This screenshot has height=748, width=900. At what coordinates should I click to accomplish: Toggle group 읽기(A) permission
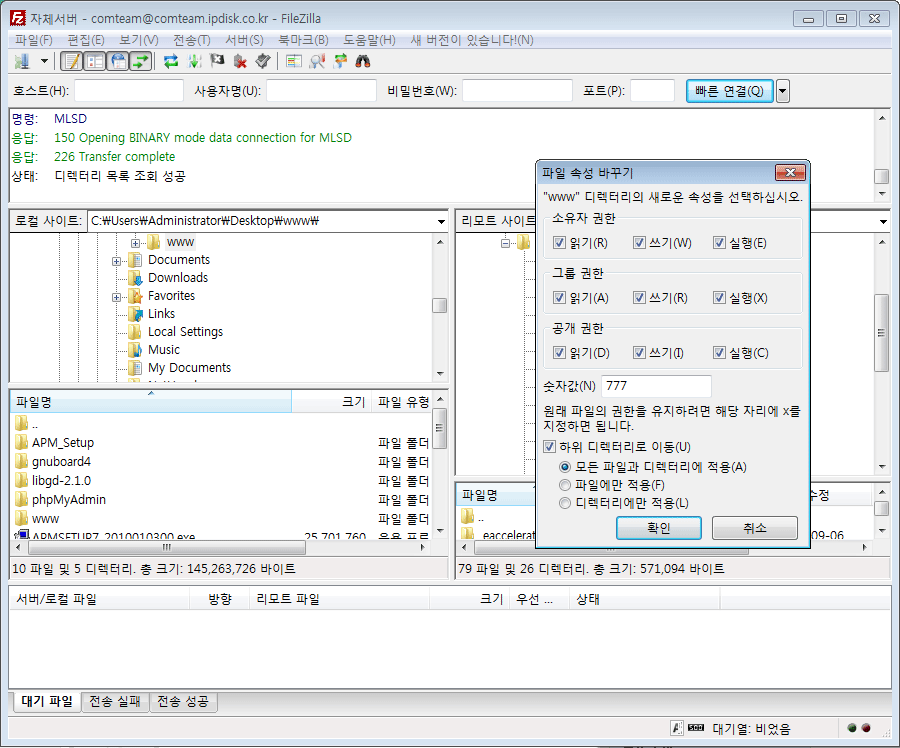559,298
